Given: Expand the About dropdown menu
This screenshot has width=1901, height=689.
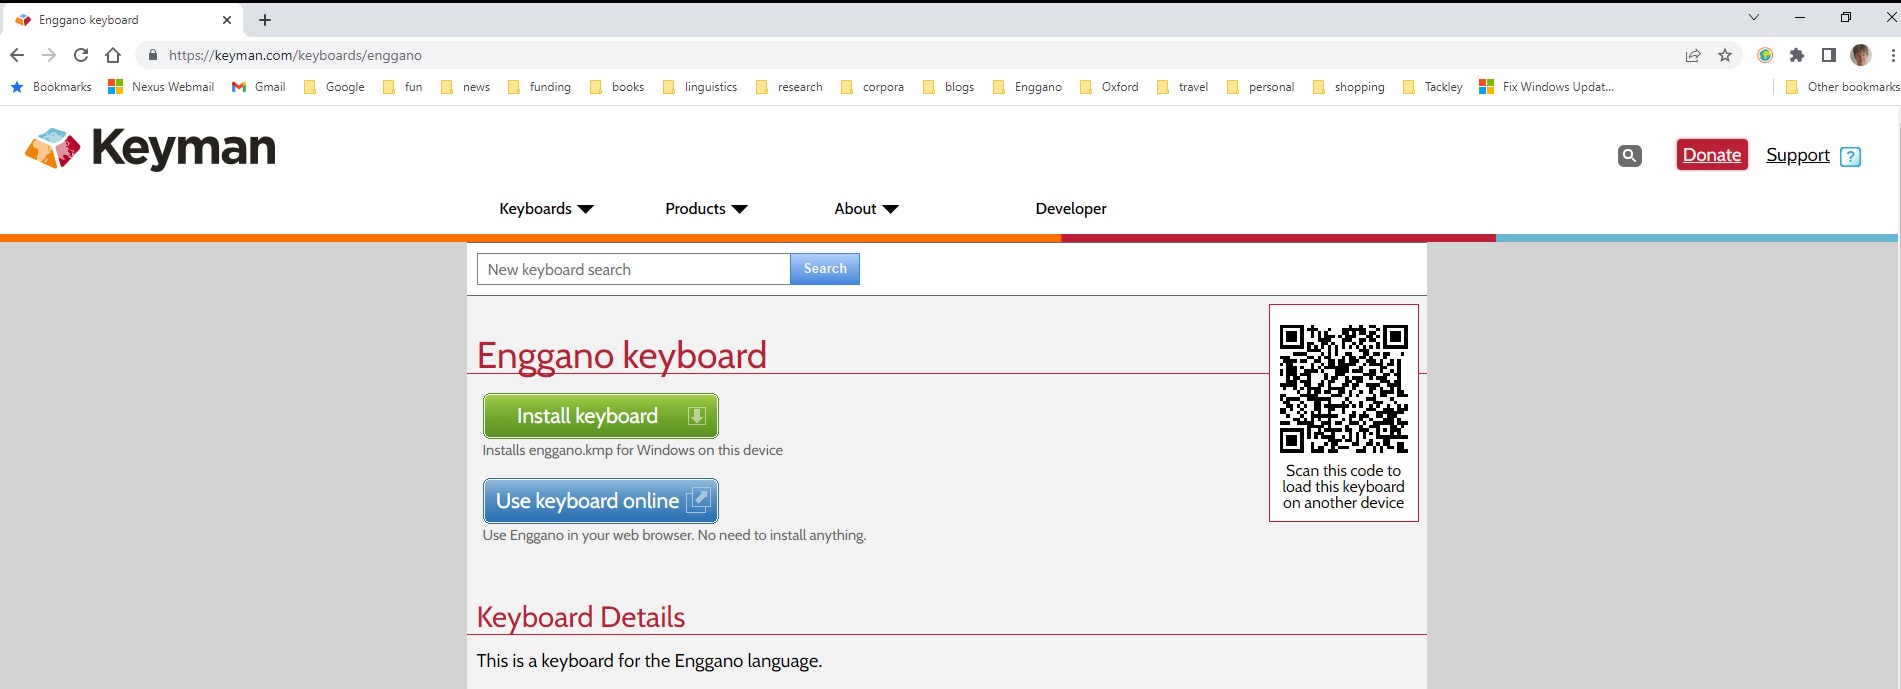Looking at the screenshot, I should click(866, 209).
